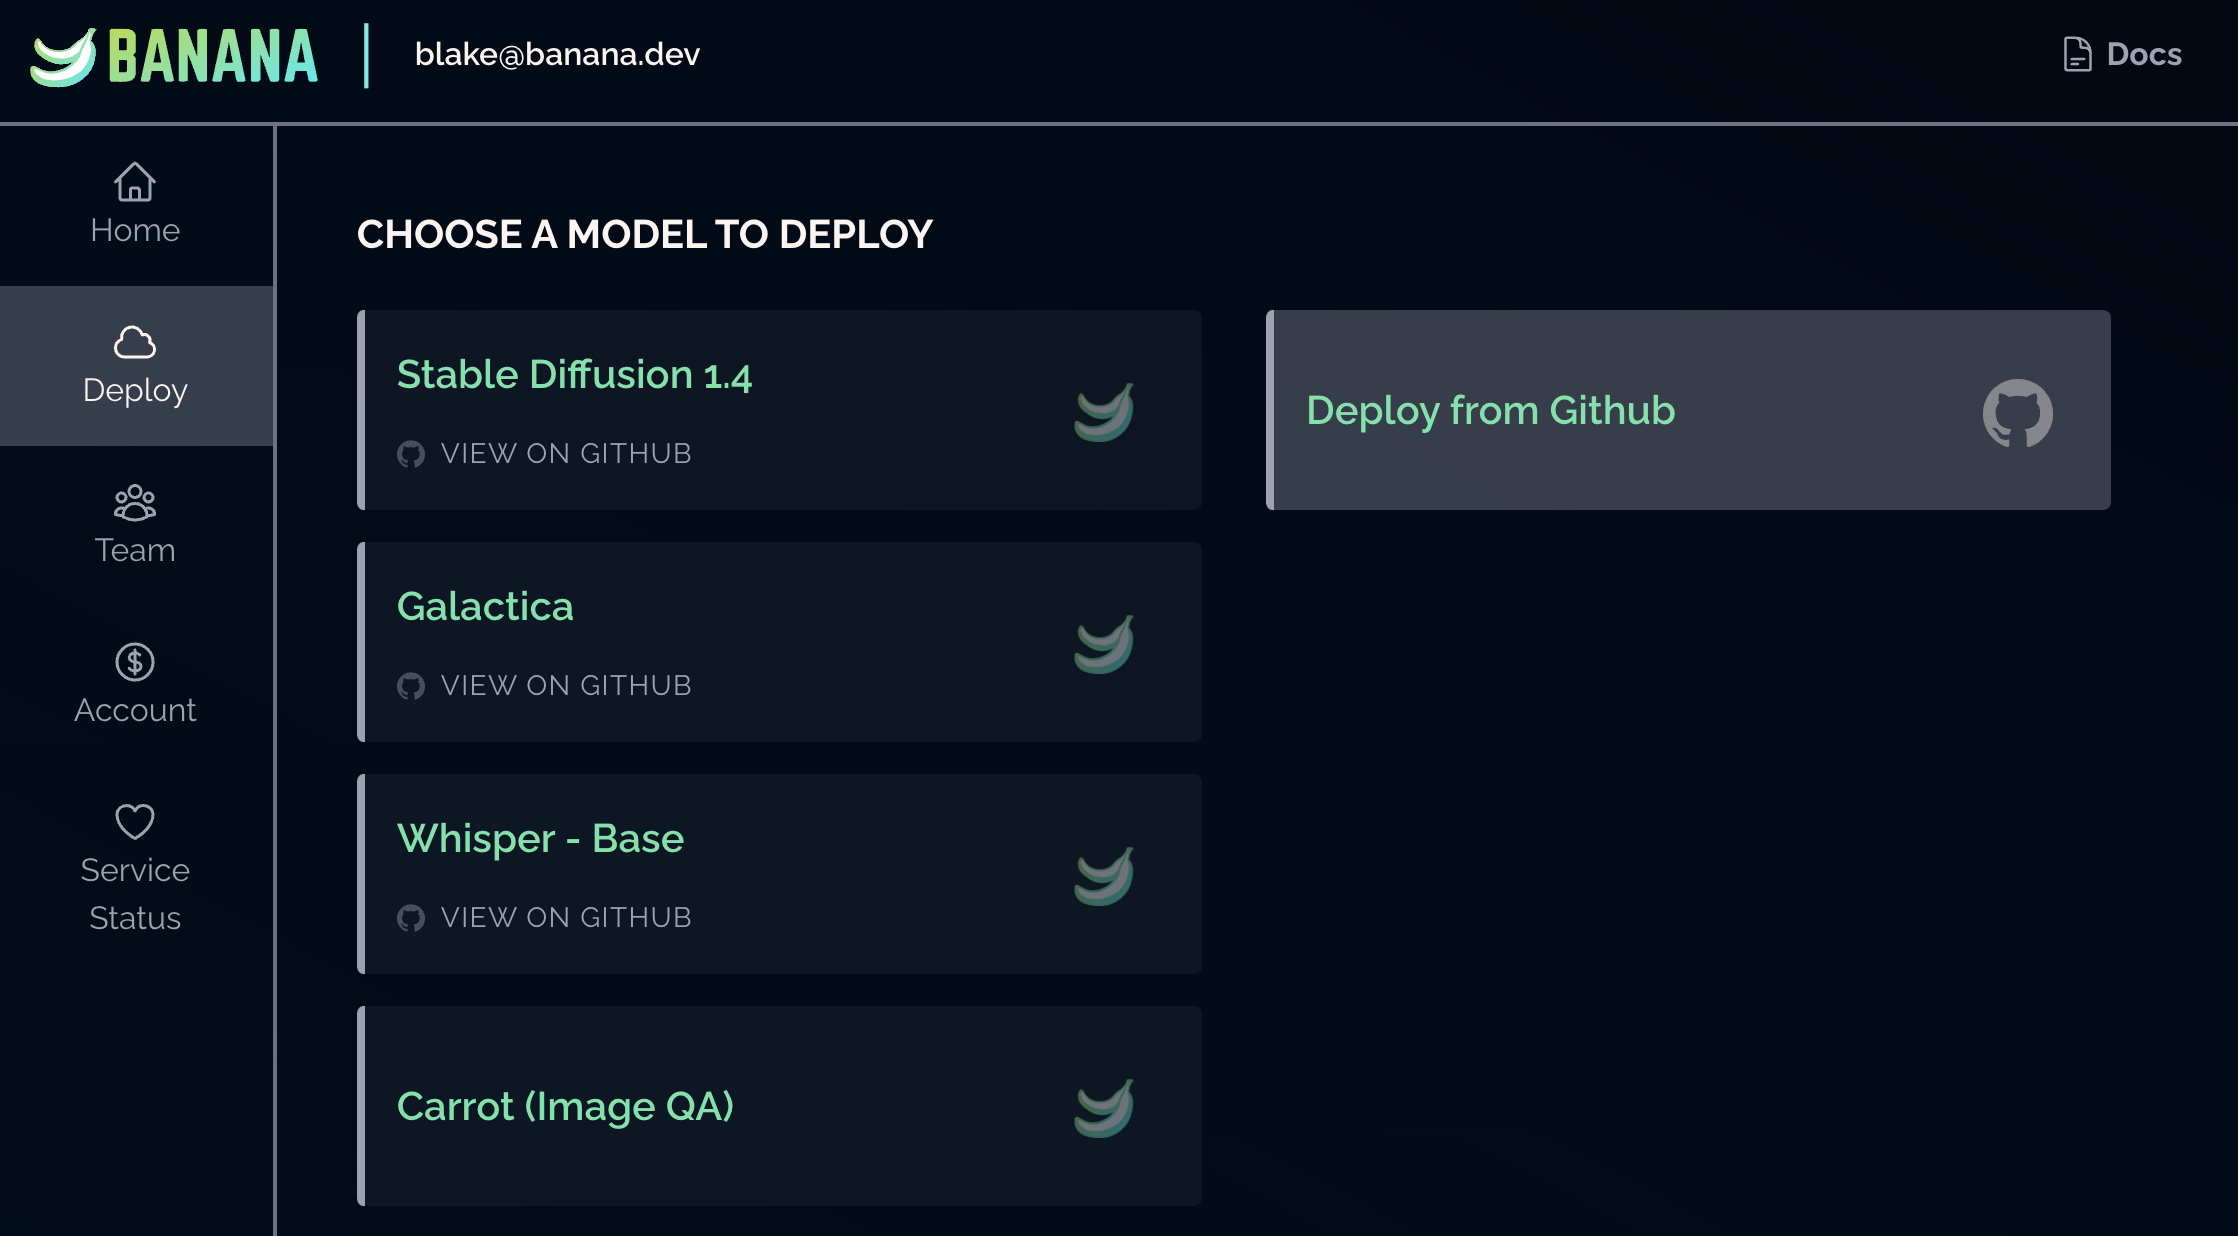Click banana icon on Galactica card
This screenshot has height=1236, width=2238.
coord(1104,643)
